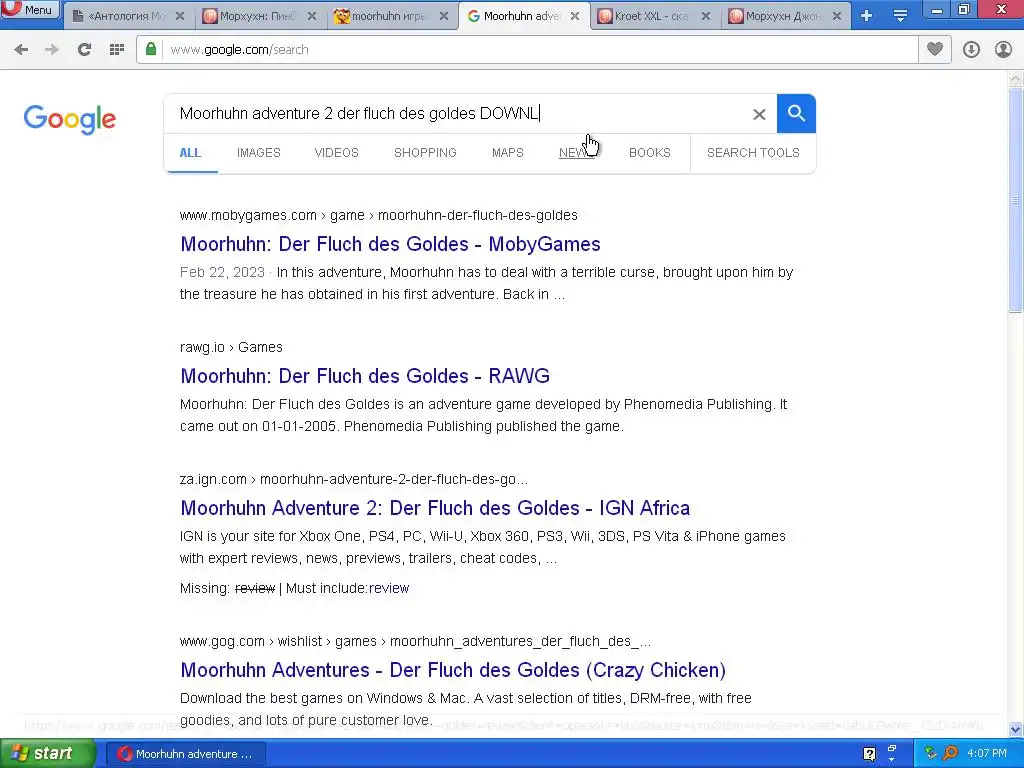Click the network connection tray icon
The height and width of the screenshot is (768, 1024).
point(931,754)
